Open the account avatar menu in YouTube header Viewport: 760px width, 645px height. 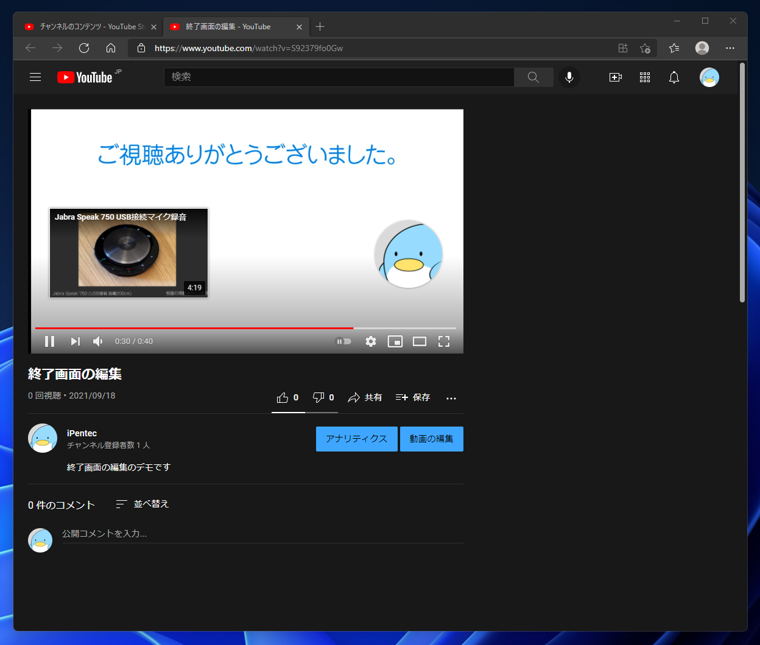709,78
